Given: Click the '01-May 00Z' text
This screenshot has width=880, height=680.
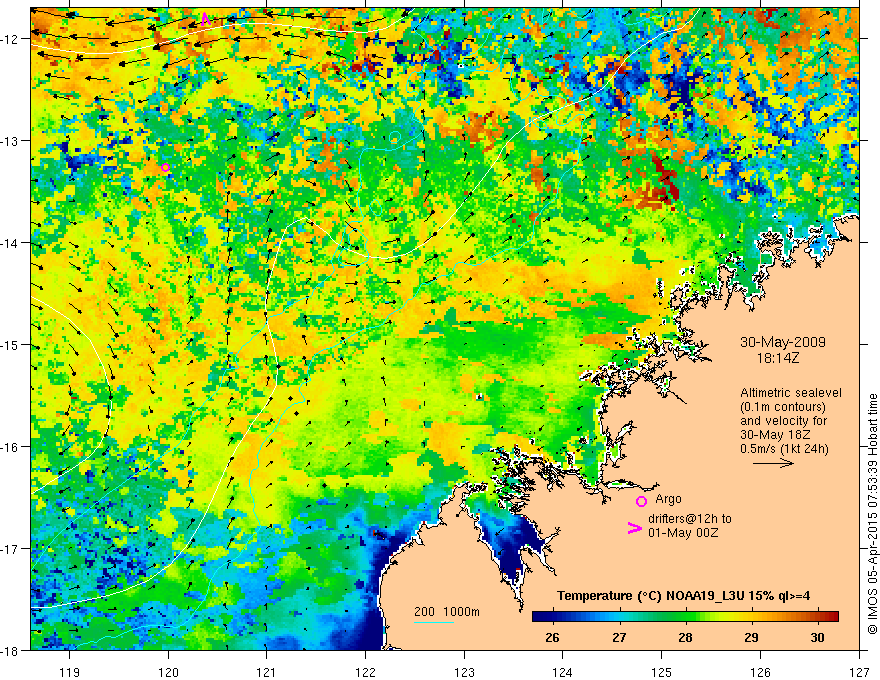Looking at the screenshot, I should coord(683,532).
